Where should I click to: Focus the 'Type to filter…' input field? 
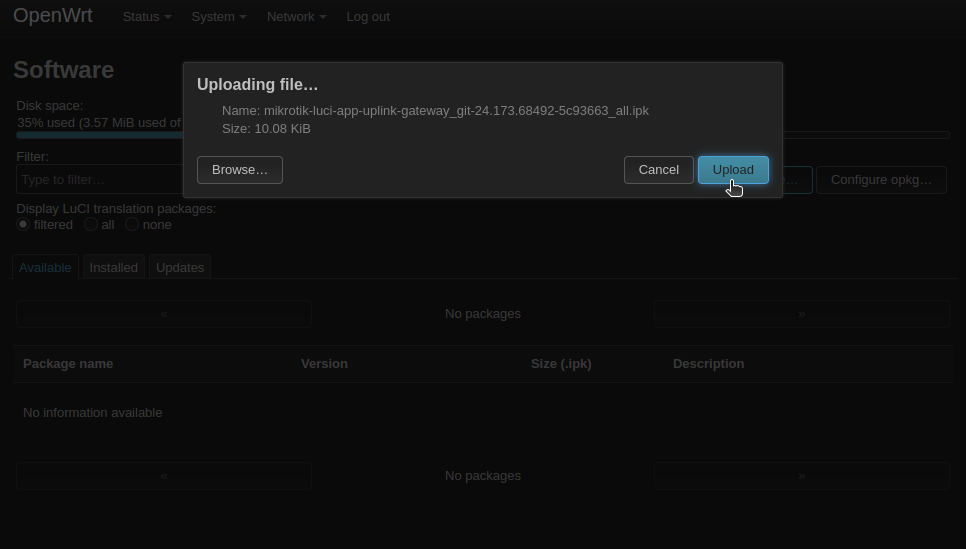[x=100, y=180]
